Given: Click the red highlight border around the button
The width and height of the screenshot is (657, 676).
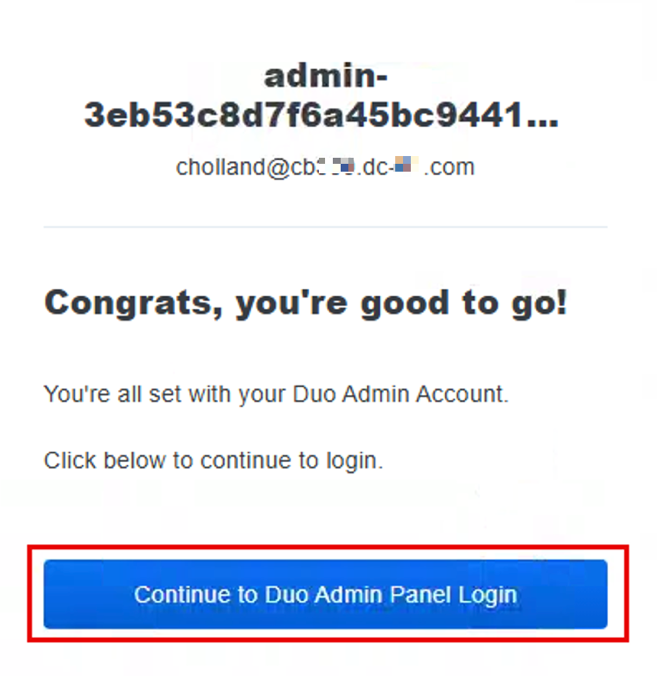Looking at the screenshot, I should click(328, 548).
